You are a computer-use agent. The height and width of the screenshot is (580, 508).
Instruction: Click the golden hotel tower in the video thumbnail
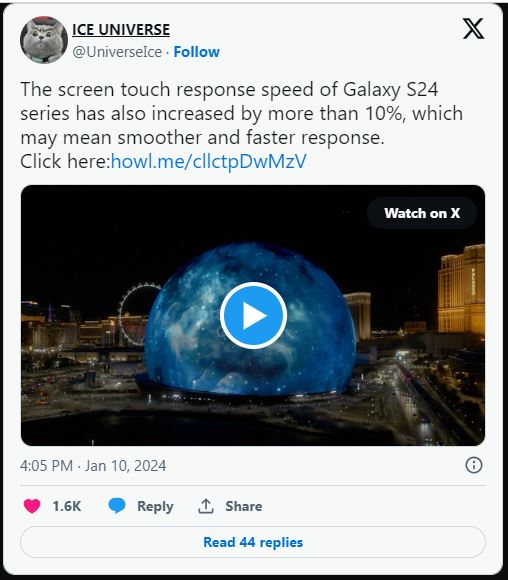pos(461,289)
